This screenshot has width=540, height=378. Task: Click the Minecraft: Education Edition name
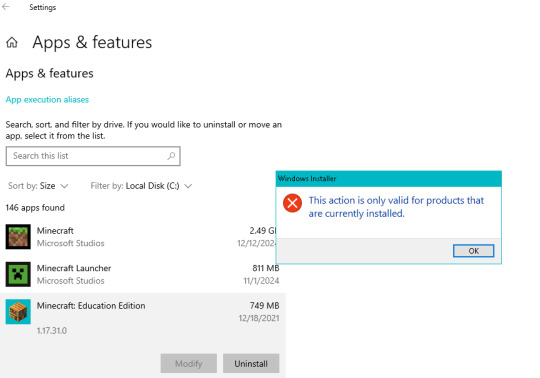pos(91,306)
